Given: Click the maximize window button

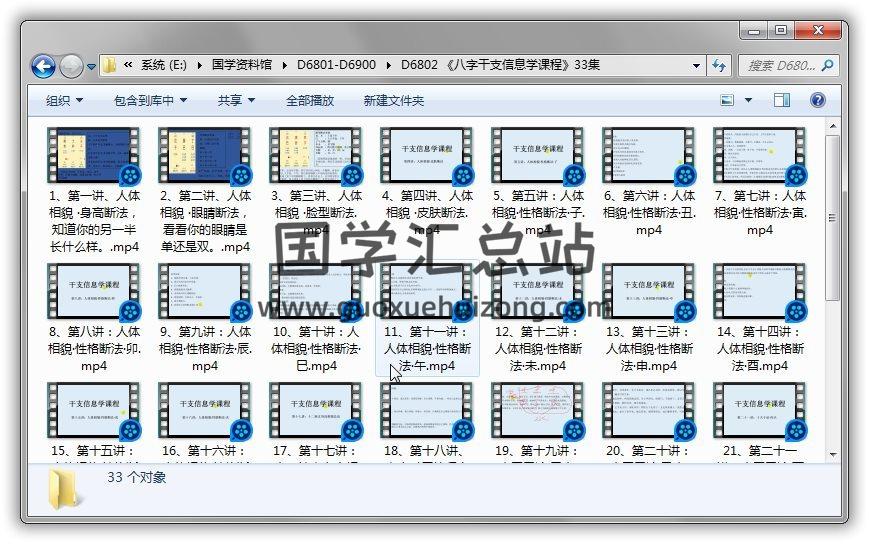Looking at the screenshot, I should [x=781, y=30].
